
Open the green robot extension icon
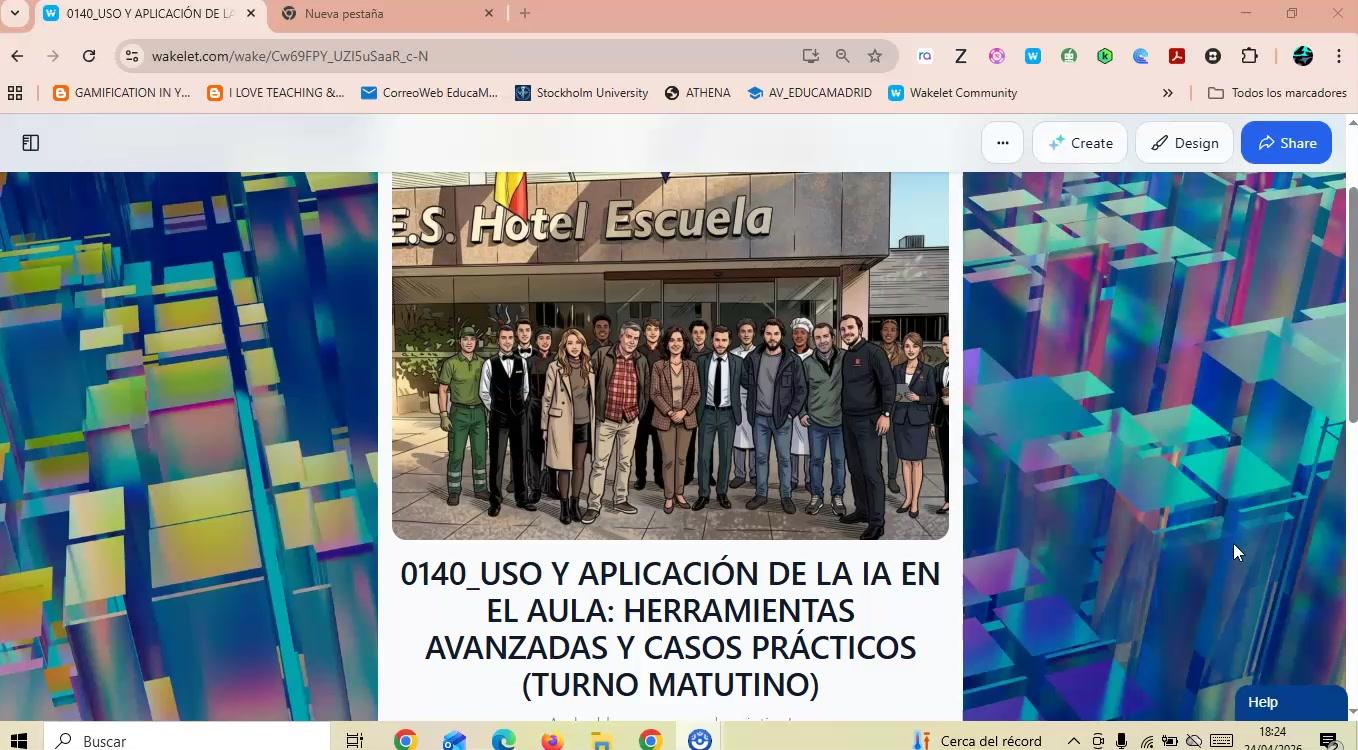1069,56
